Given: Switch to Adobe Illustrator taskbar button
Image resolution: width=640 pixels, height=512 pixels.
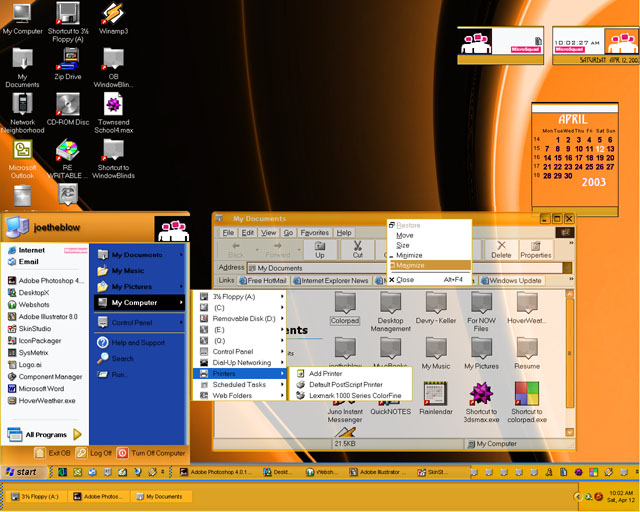Looking at the screenshot, I should pos(378,472).
